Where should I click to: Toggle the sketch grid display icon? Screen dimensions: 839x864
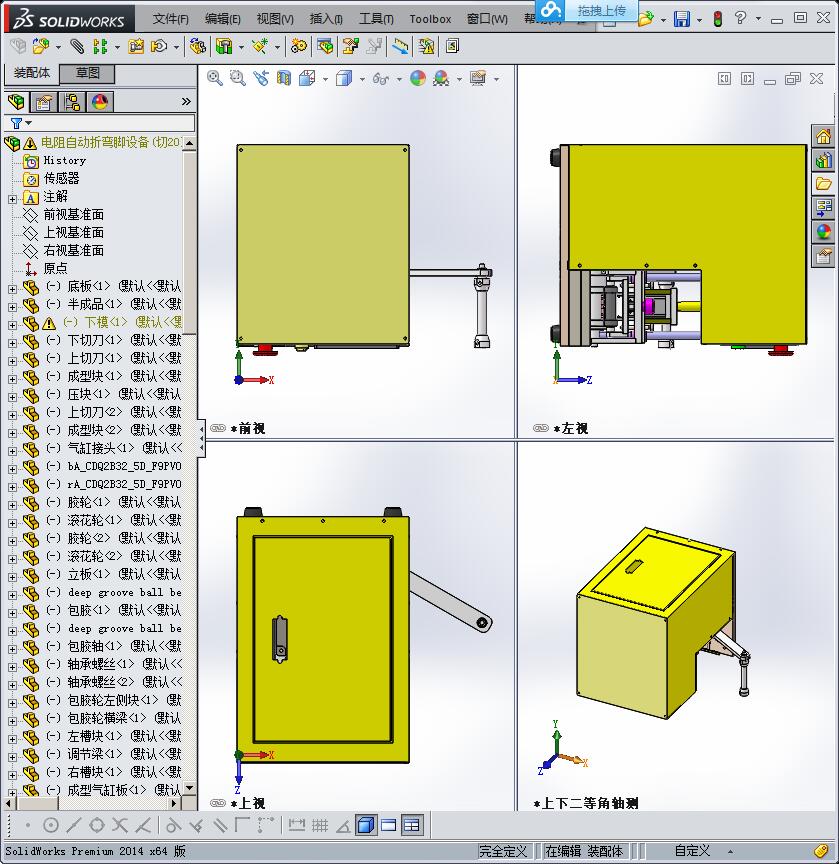pyautogui.click(x=320, y=825)
